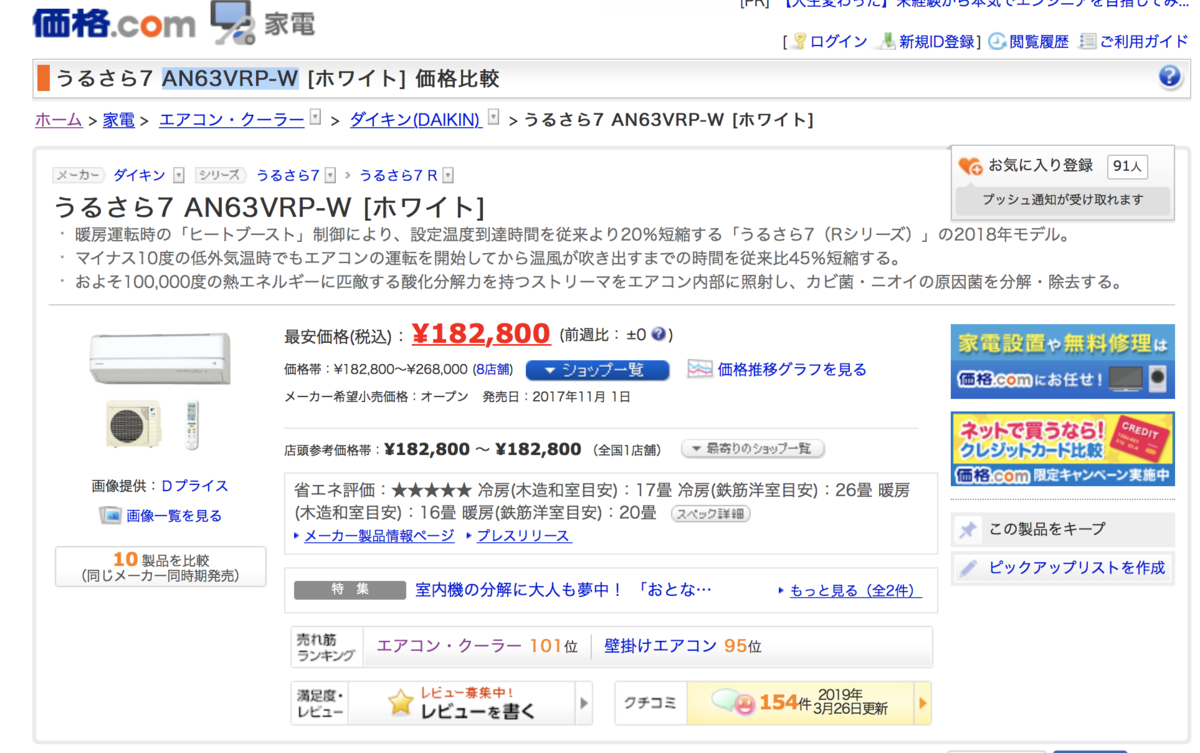The image size is (1200, 753).
Task: Click the ログイン login link
Action: (x=838, y=41)
